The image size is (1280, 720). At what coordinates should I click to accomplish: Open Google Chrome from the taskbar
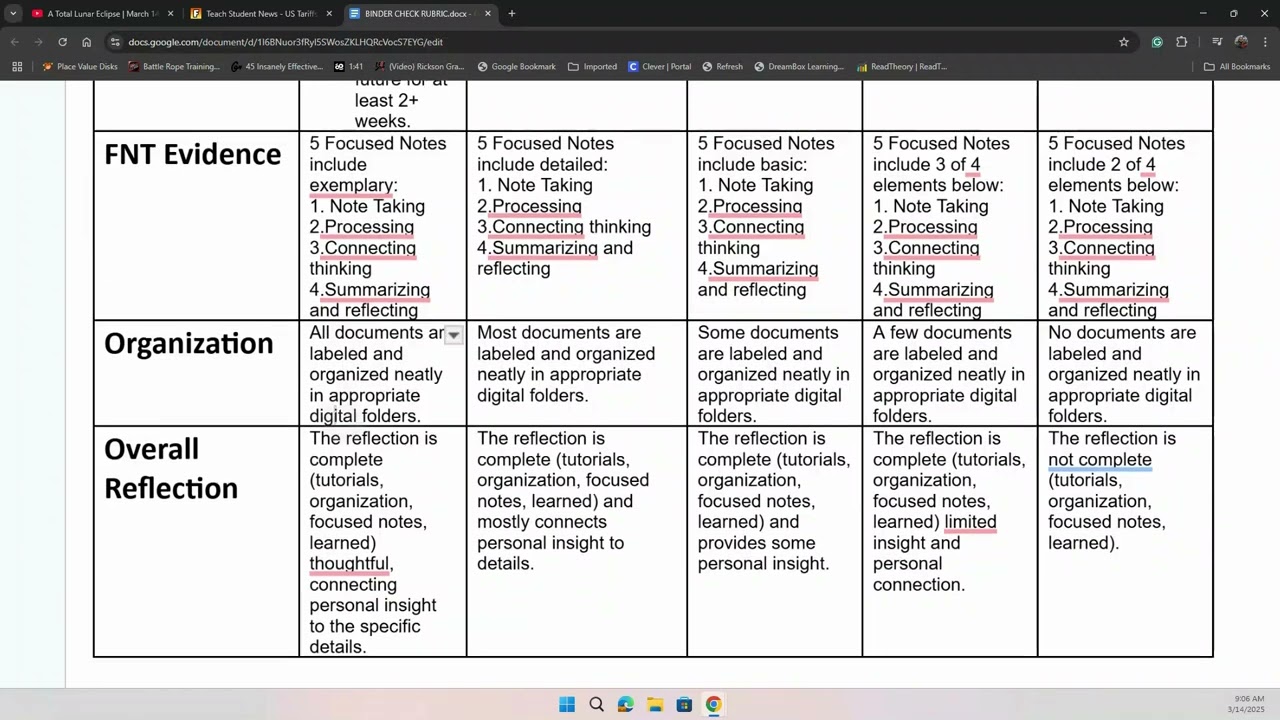click(713, 705)
